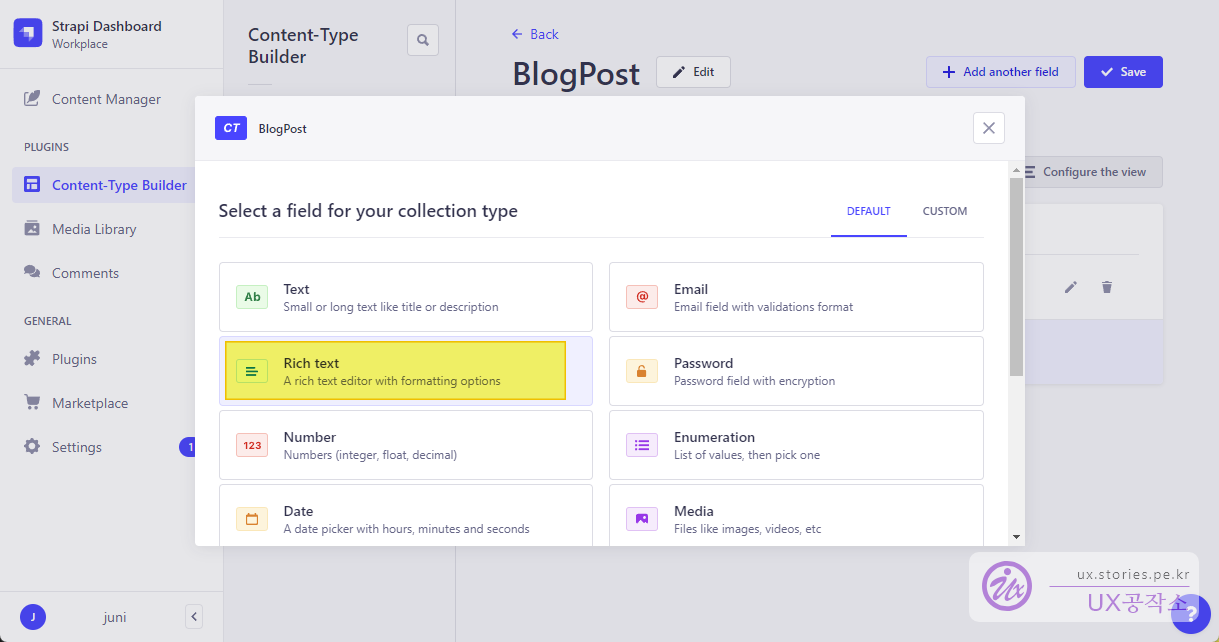
Task: Pick the Date field type
Action: pyautogui.click(x=406, y=515)
